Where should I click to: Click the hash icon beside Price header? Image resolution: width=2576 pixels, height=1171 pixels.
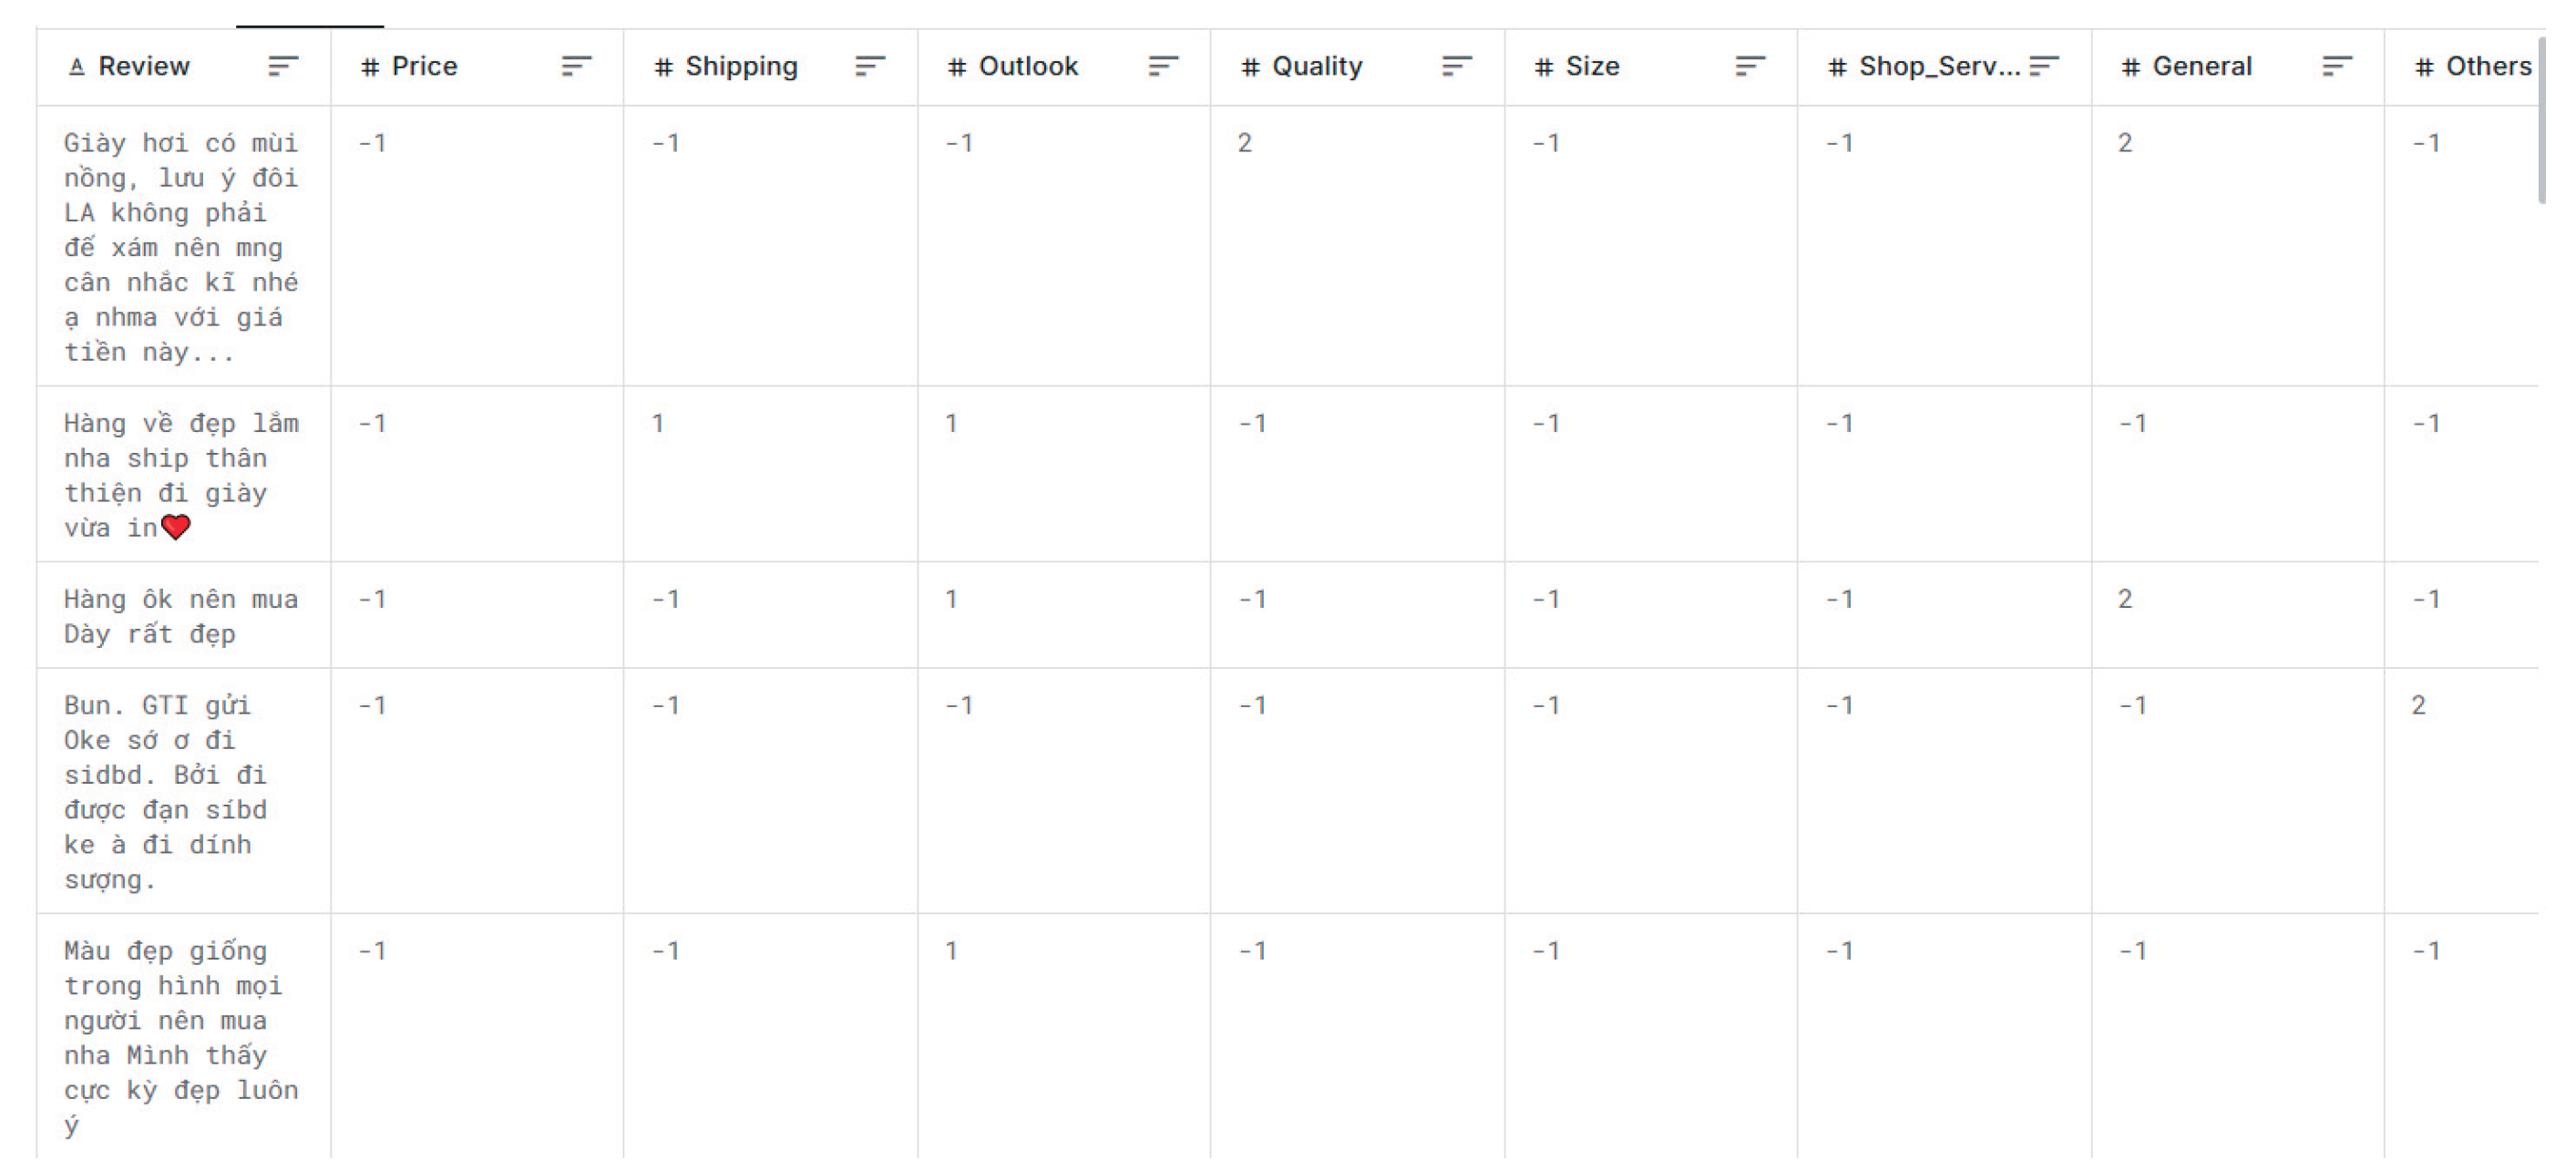coord(370,67)
